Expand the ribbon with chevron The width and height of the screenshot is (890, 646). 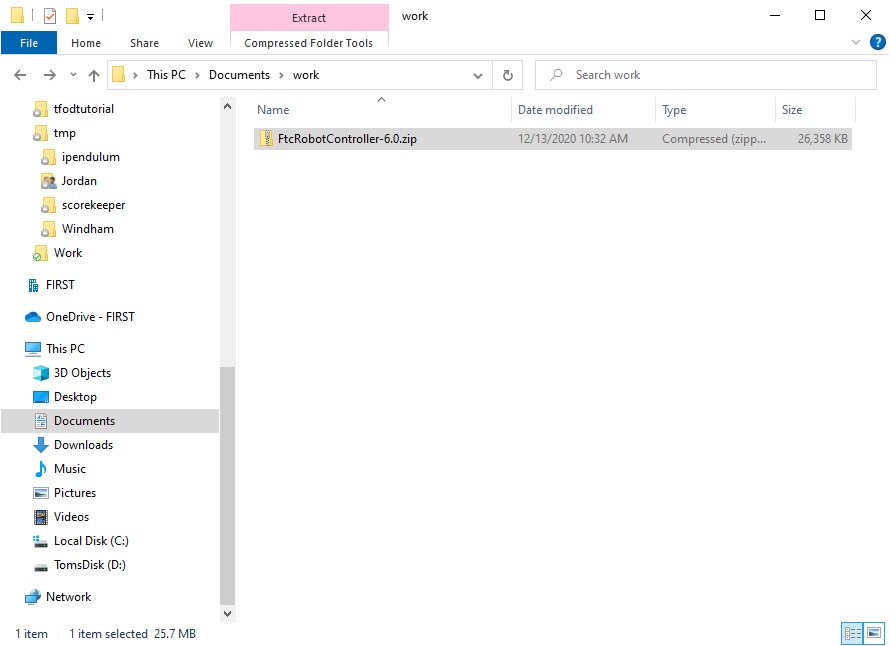coord(856,43)
